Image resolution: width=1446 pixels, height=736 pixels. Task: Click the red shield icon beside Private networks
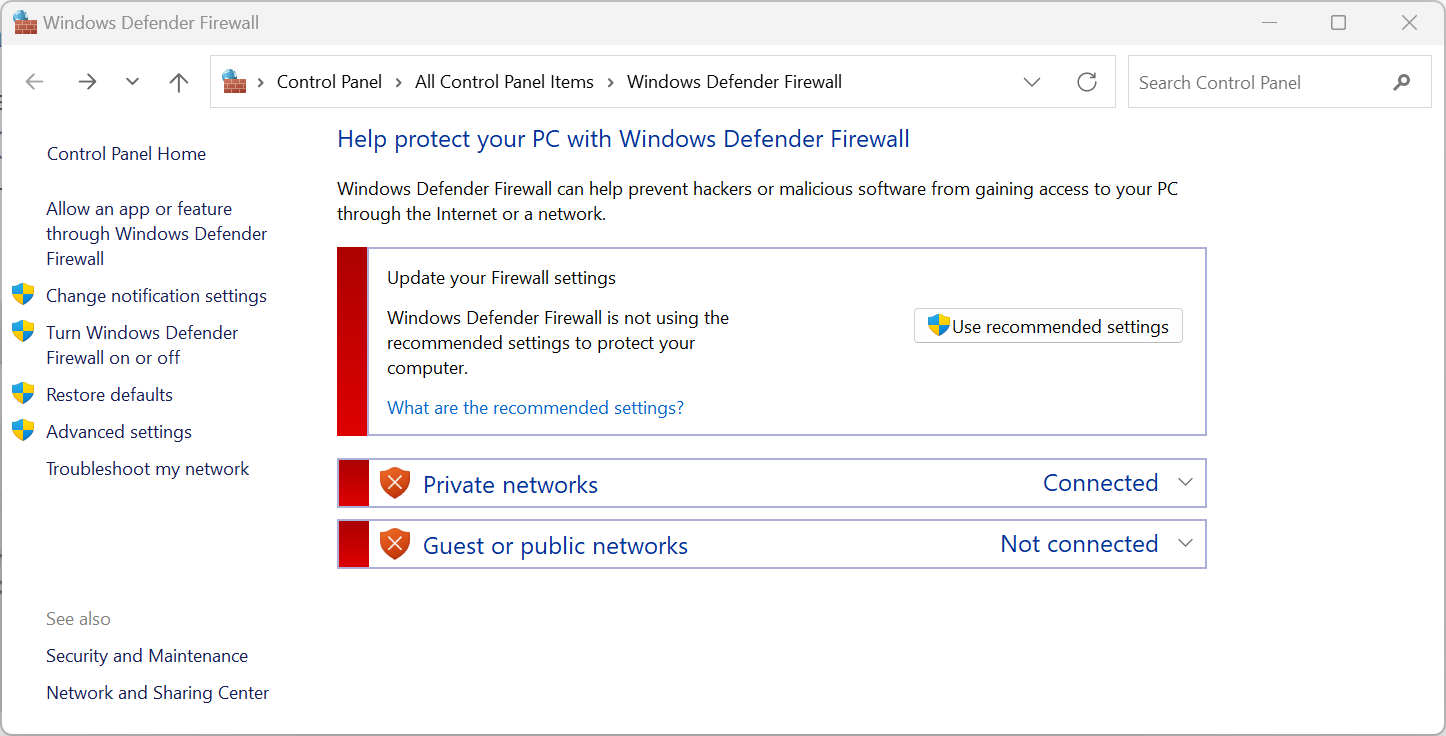(394, 482)
